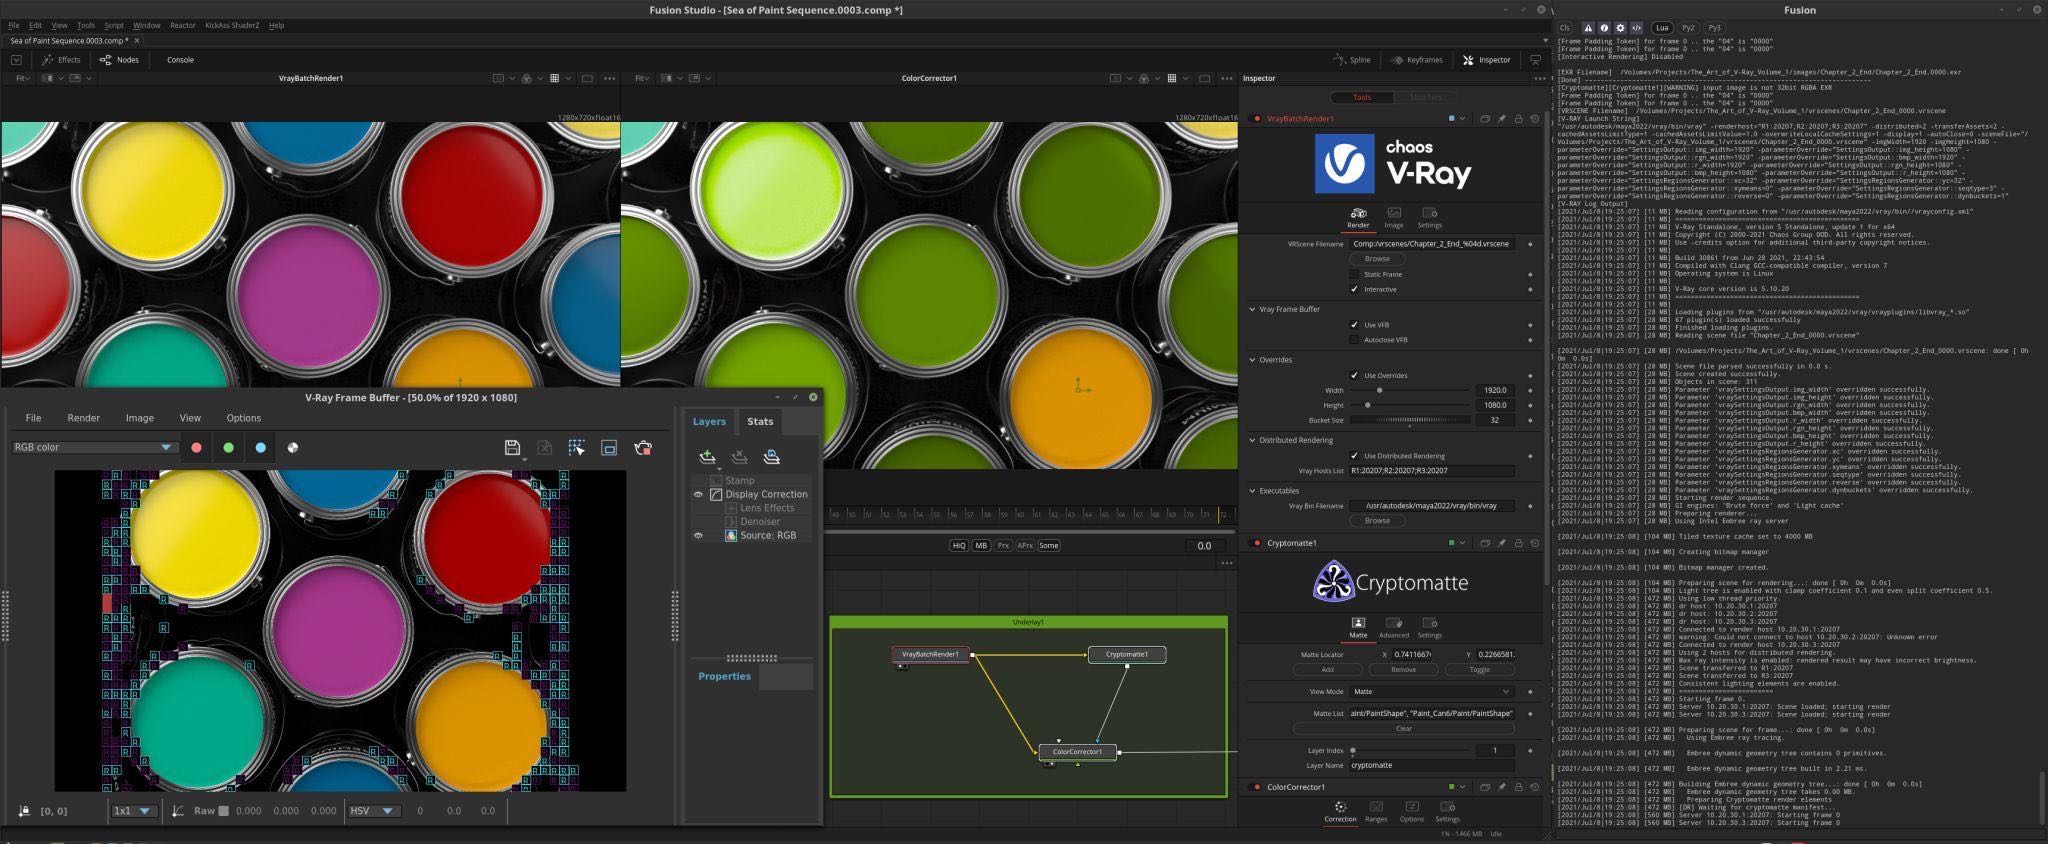Select Py3 in the Fusion console
Image resolution: width=2048 pixels, height=844 pixels.
pyautogui.click(x=1714, y=28)
